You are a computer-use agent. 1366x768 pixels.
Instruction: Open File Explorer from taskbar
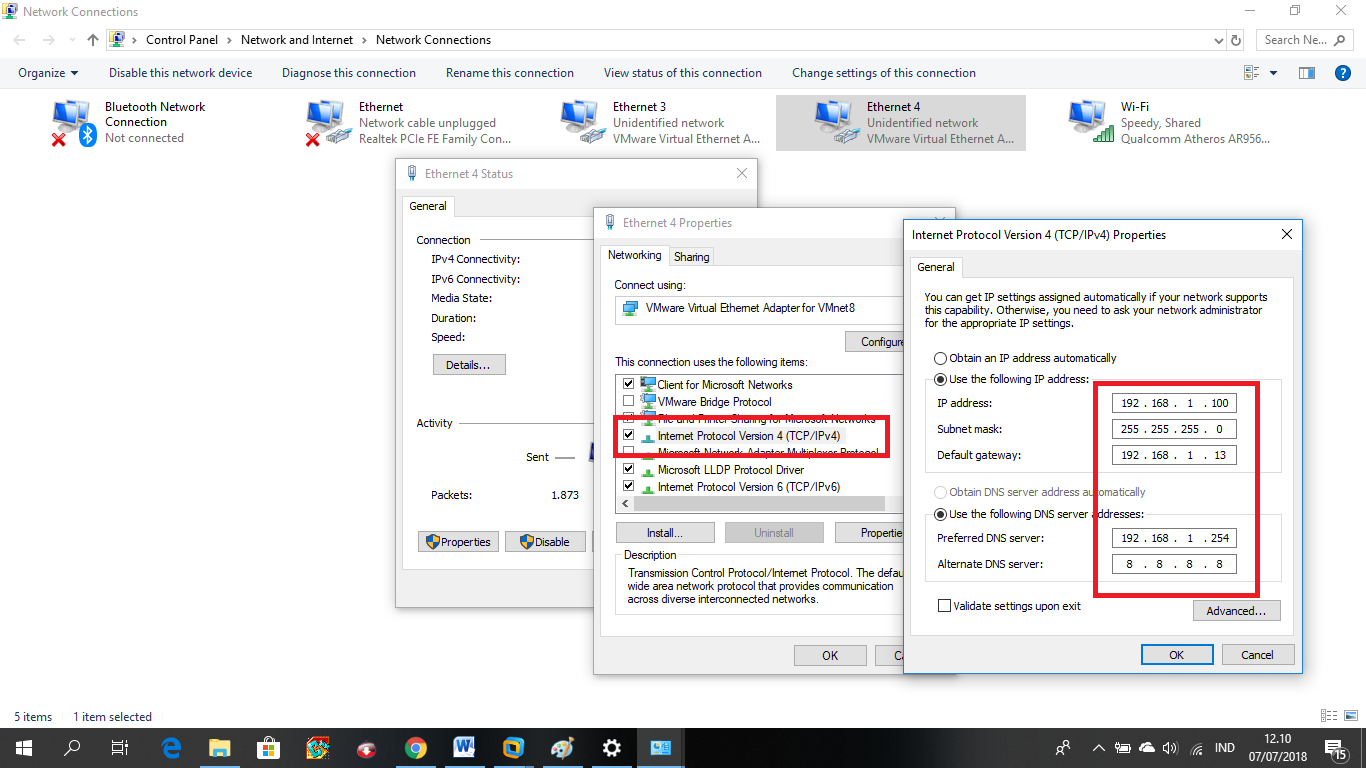(x=220, y=747)
